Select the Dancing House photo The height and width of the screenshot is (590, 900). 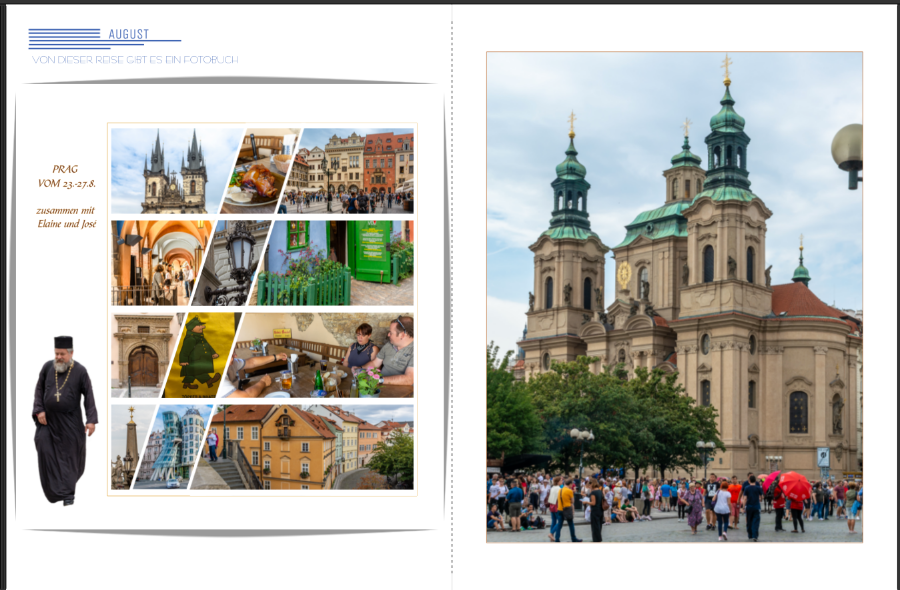point(177,447)
